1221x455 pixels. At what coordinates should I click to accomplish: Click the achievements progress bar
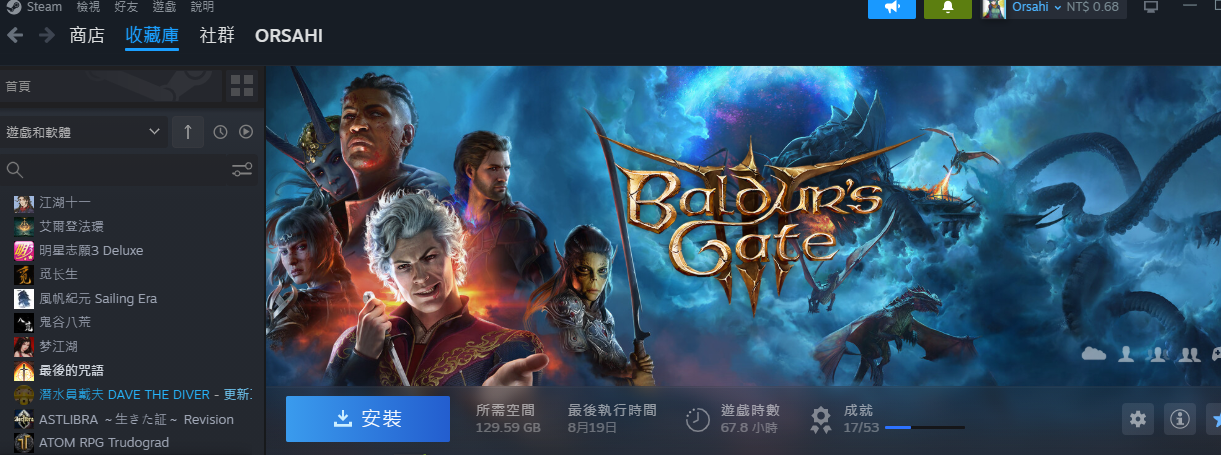(925, 427)
